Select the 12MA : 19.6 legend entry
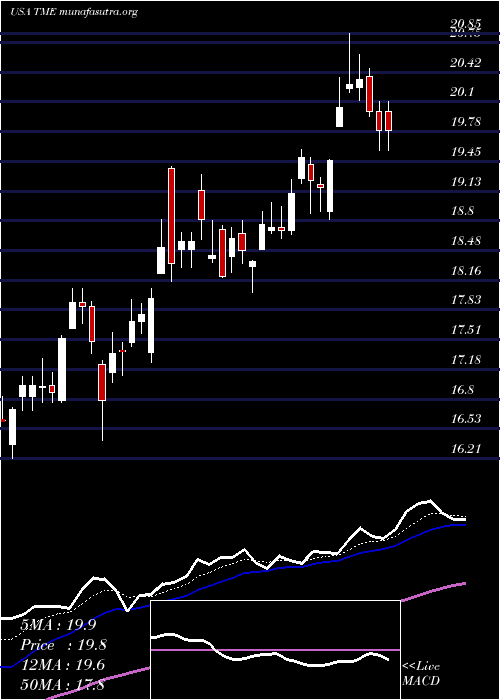Image resolution: width=500 pixels, height=700 pixels. tap(63, 665)
